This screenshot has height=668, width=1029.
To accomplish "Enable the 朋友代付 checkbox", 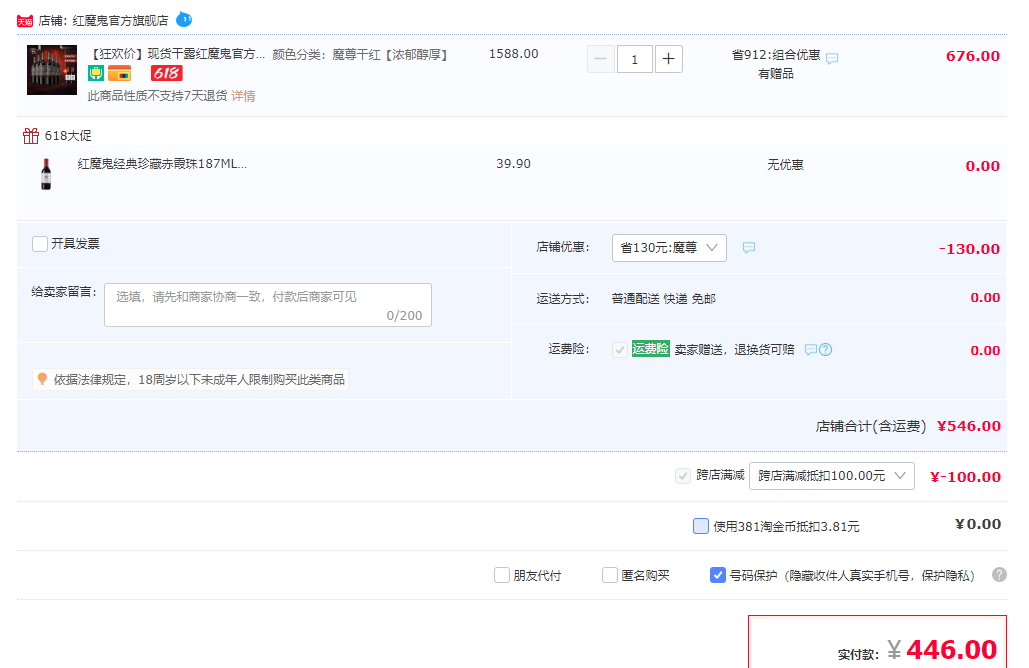I will (x=502, y=575).
